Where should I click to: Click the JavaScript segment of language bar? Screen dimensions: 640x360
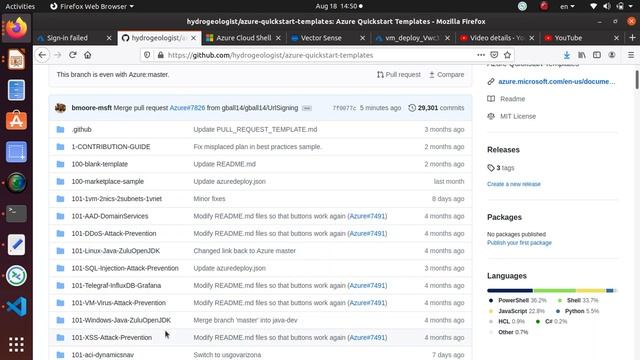point(590,291)
